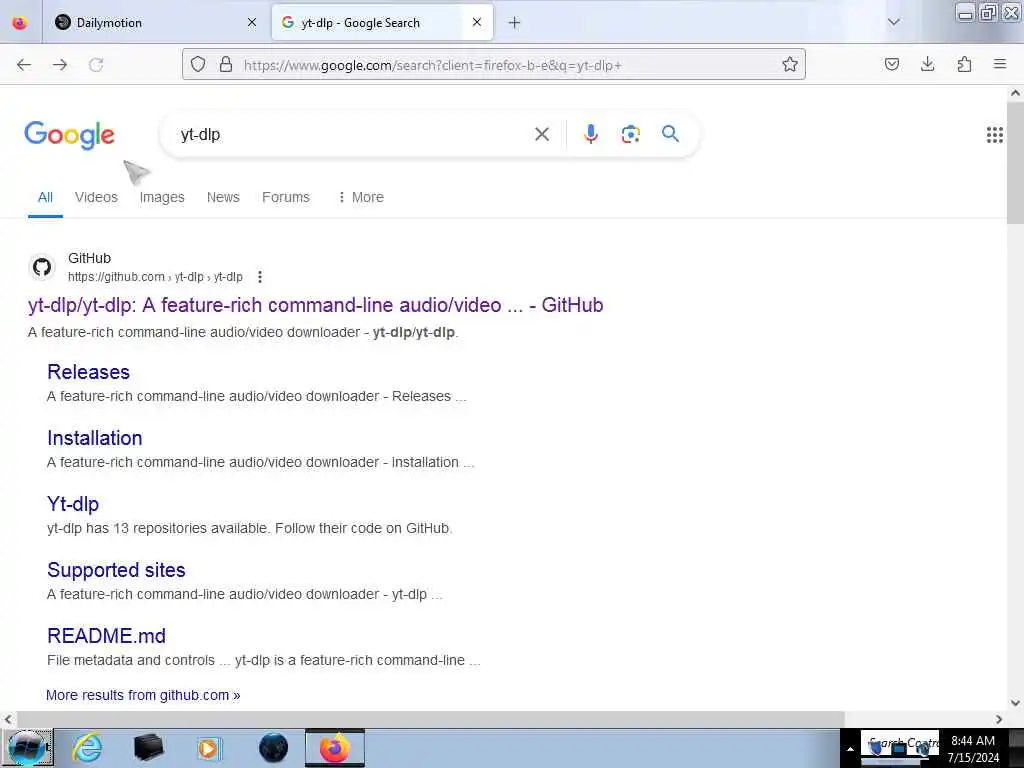
Task: Select the yt-dlp Google Search tab
Action: [382, 23]
